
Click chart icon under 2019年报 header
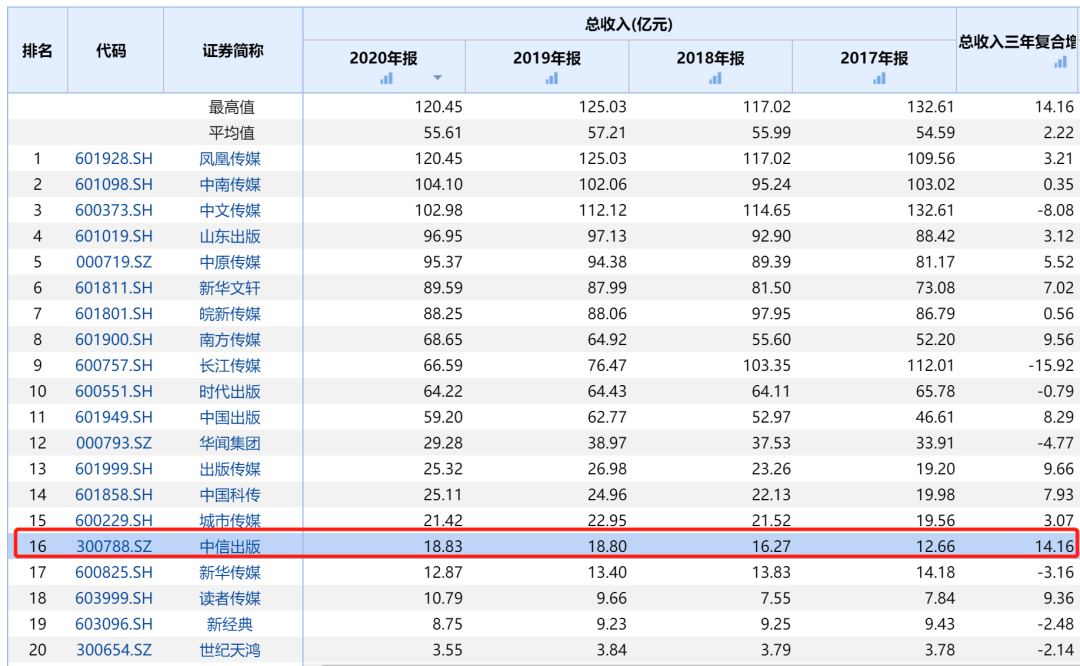(x=551, y=79)
